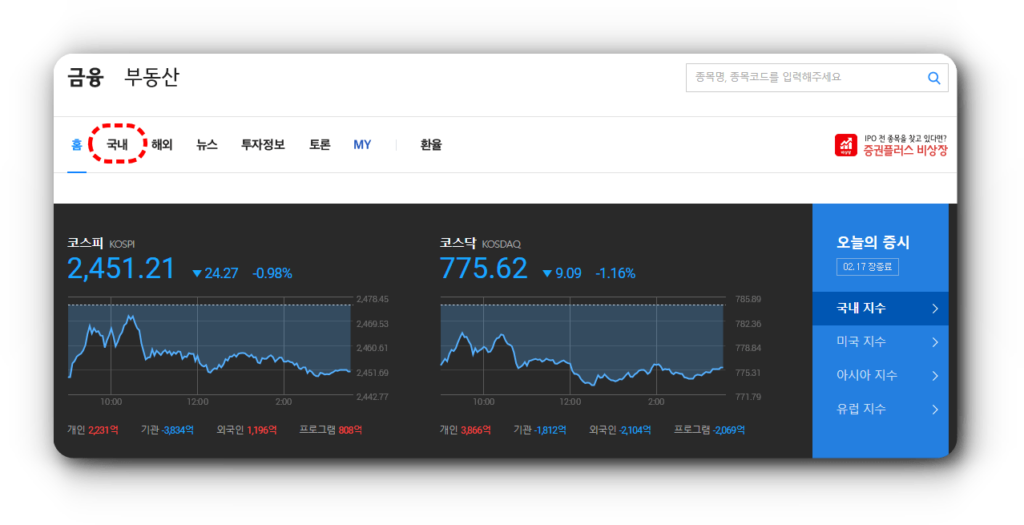Click the 오늘의 증시 heading

[873, 242]
